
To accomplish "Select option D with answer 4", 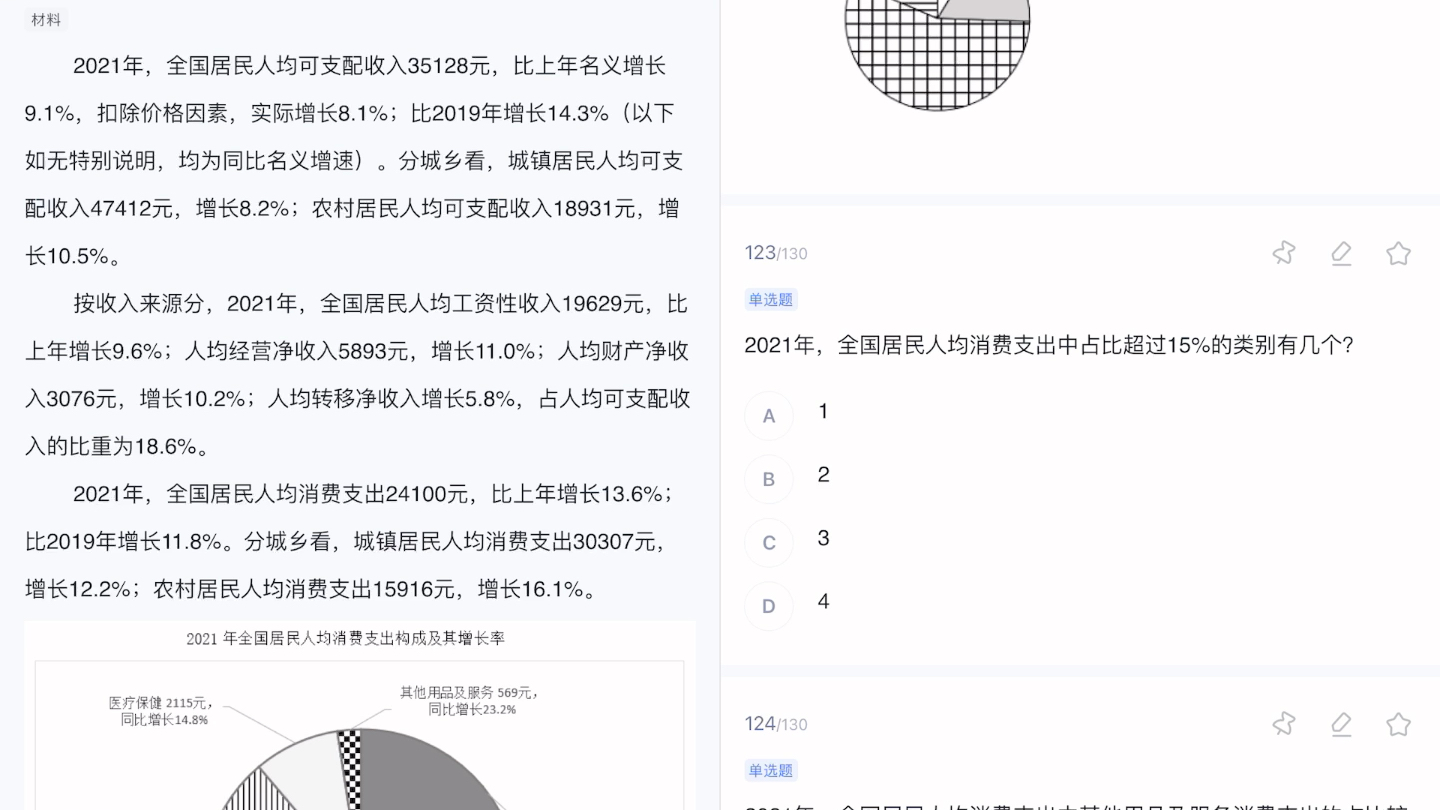I will tap(769, 606).
